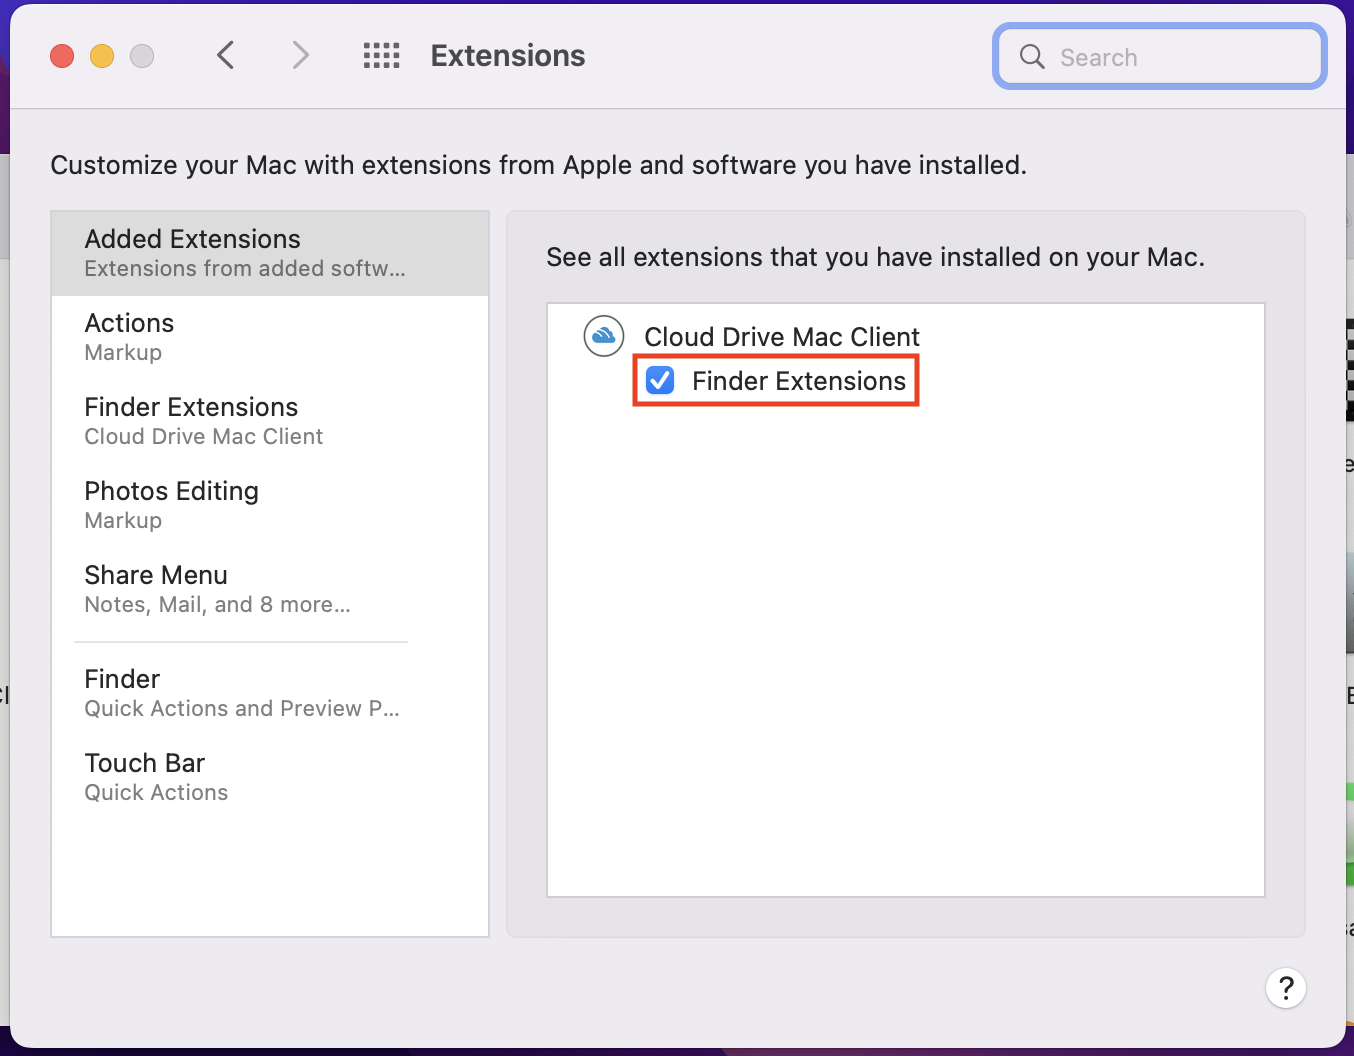This screenshot has height=1056, width=1354.
Task: Open Share Menu category
Action: (x=270, y=589)
